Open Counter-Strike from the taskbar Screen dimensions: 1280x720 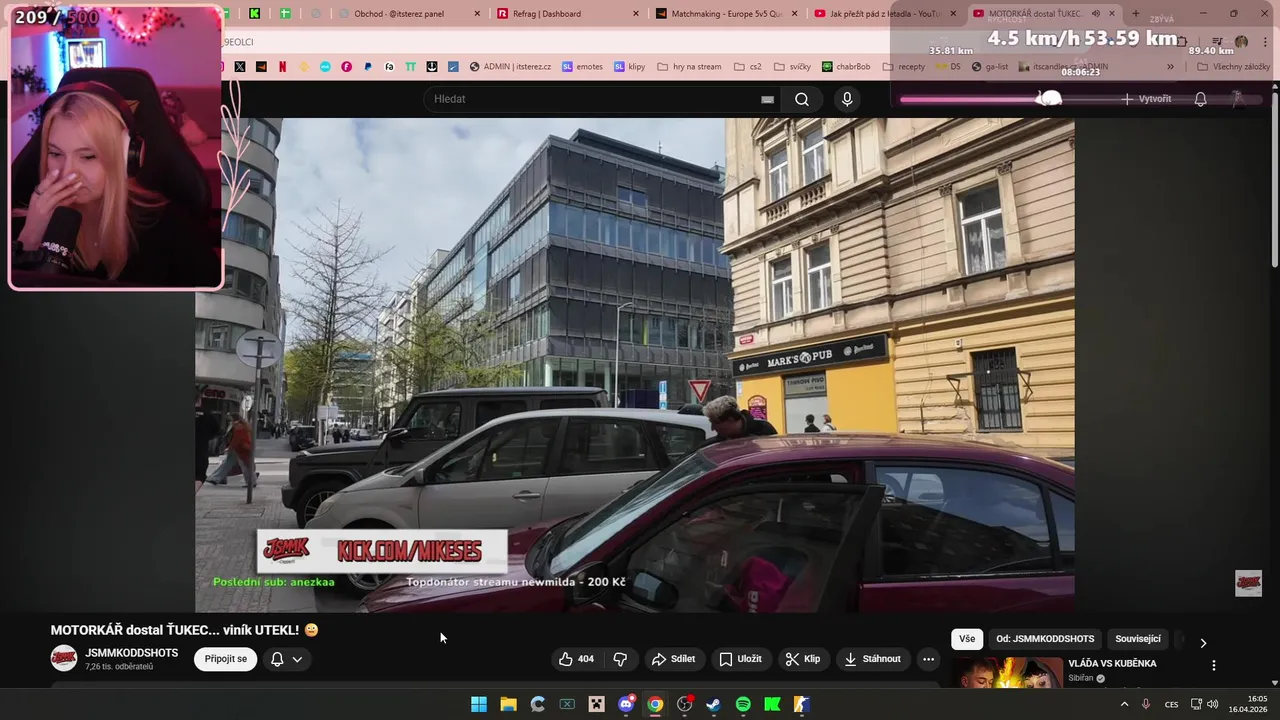pos(801,704)
